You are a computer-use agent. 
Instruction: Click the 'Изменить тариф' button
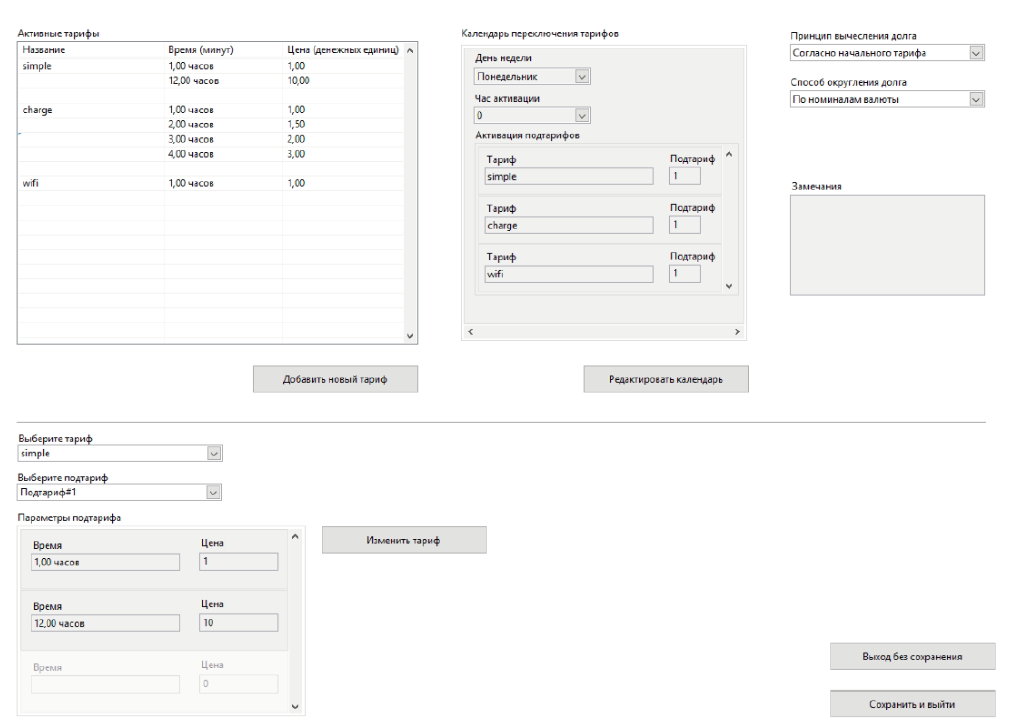point(404,540)
